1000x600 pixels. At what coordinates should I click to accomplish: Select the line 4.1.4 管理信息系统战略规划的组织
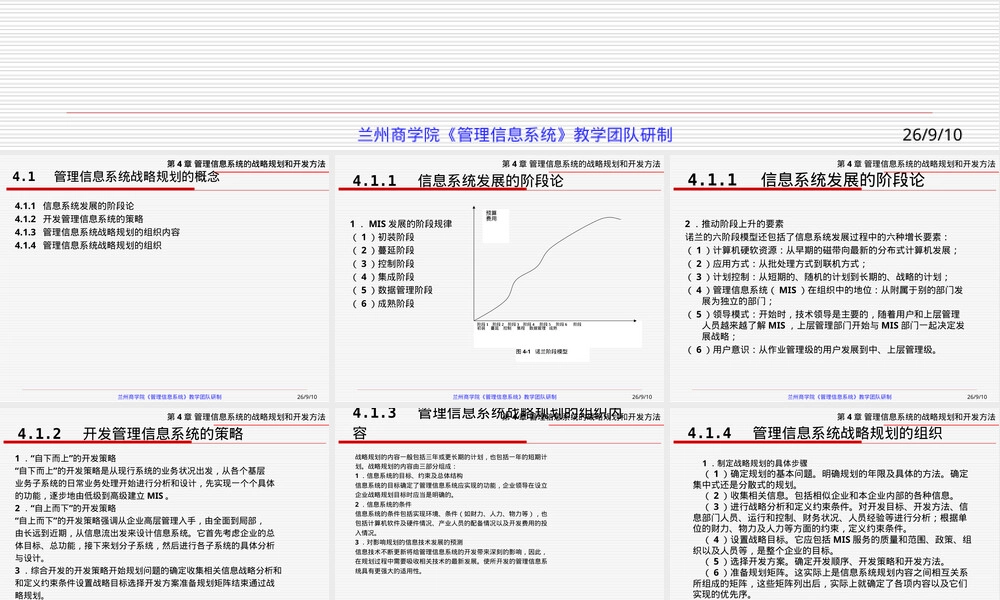tap(88, 245)
